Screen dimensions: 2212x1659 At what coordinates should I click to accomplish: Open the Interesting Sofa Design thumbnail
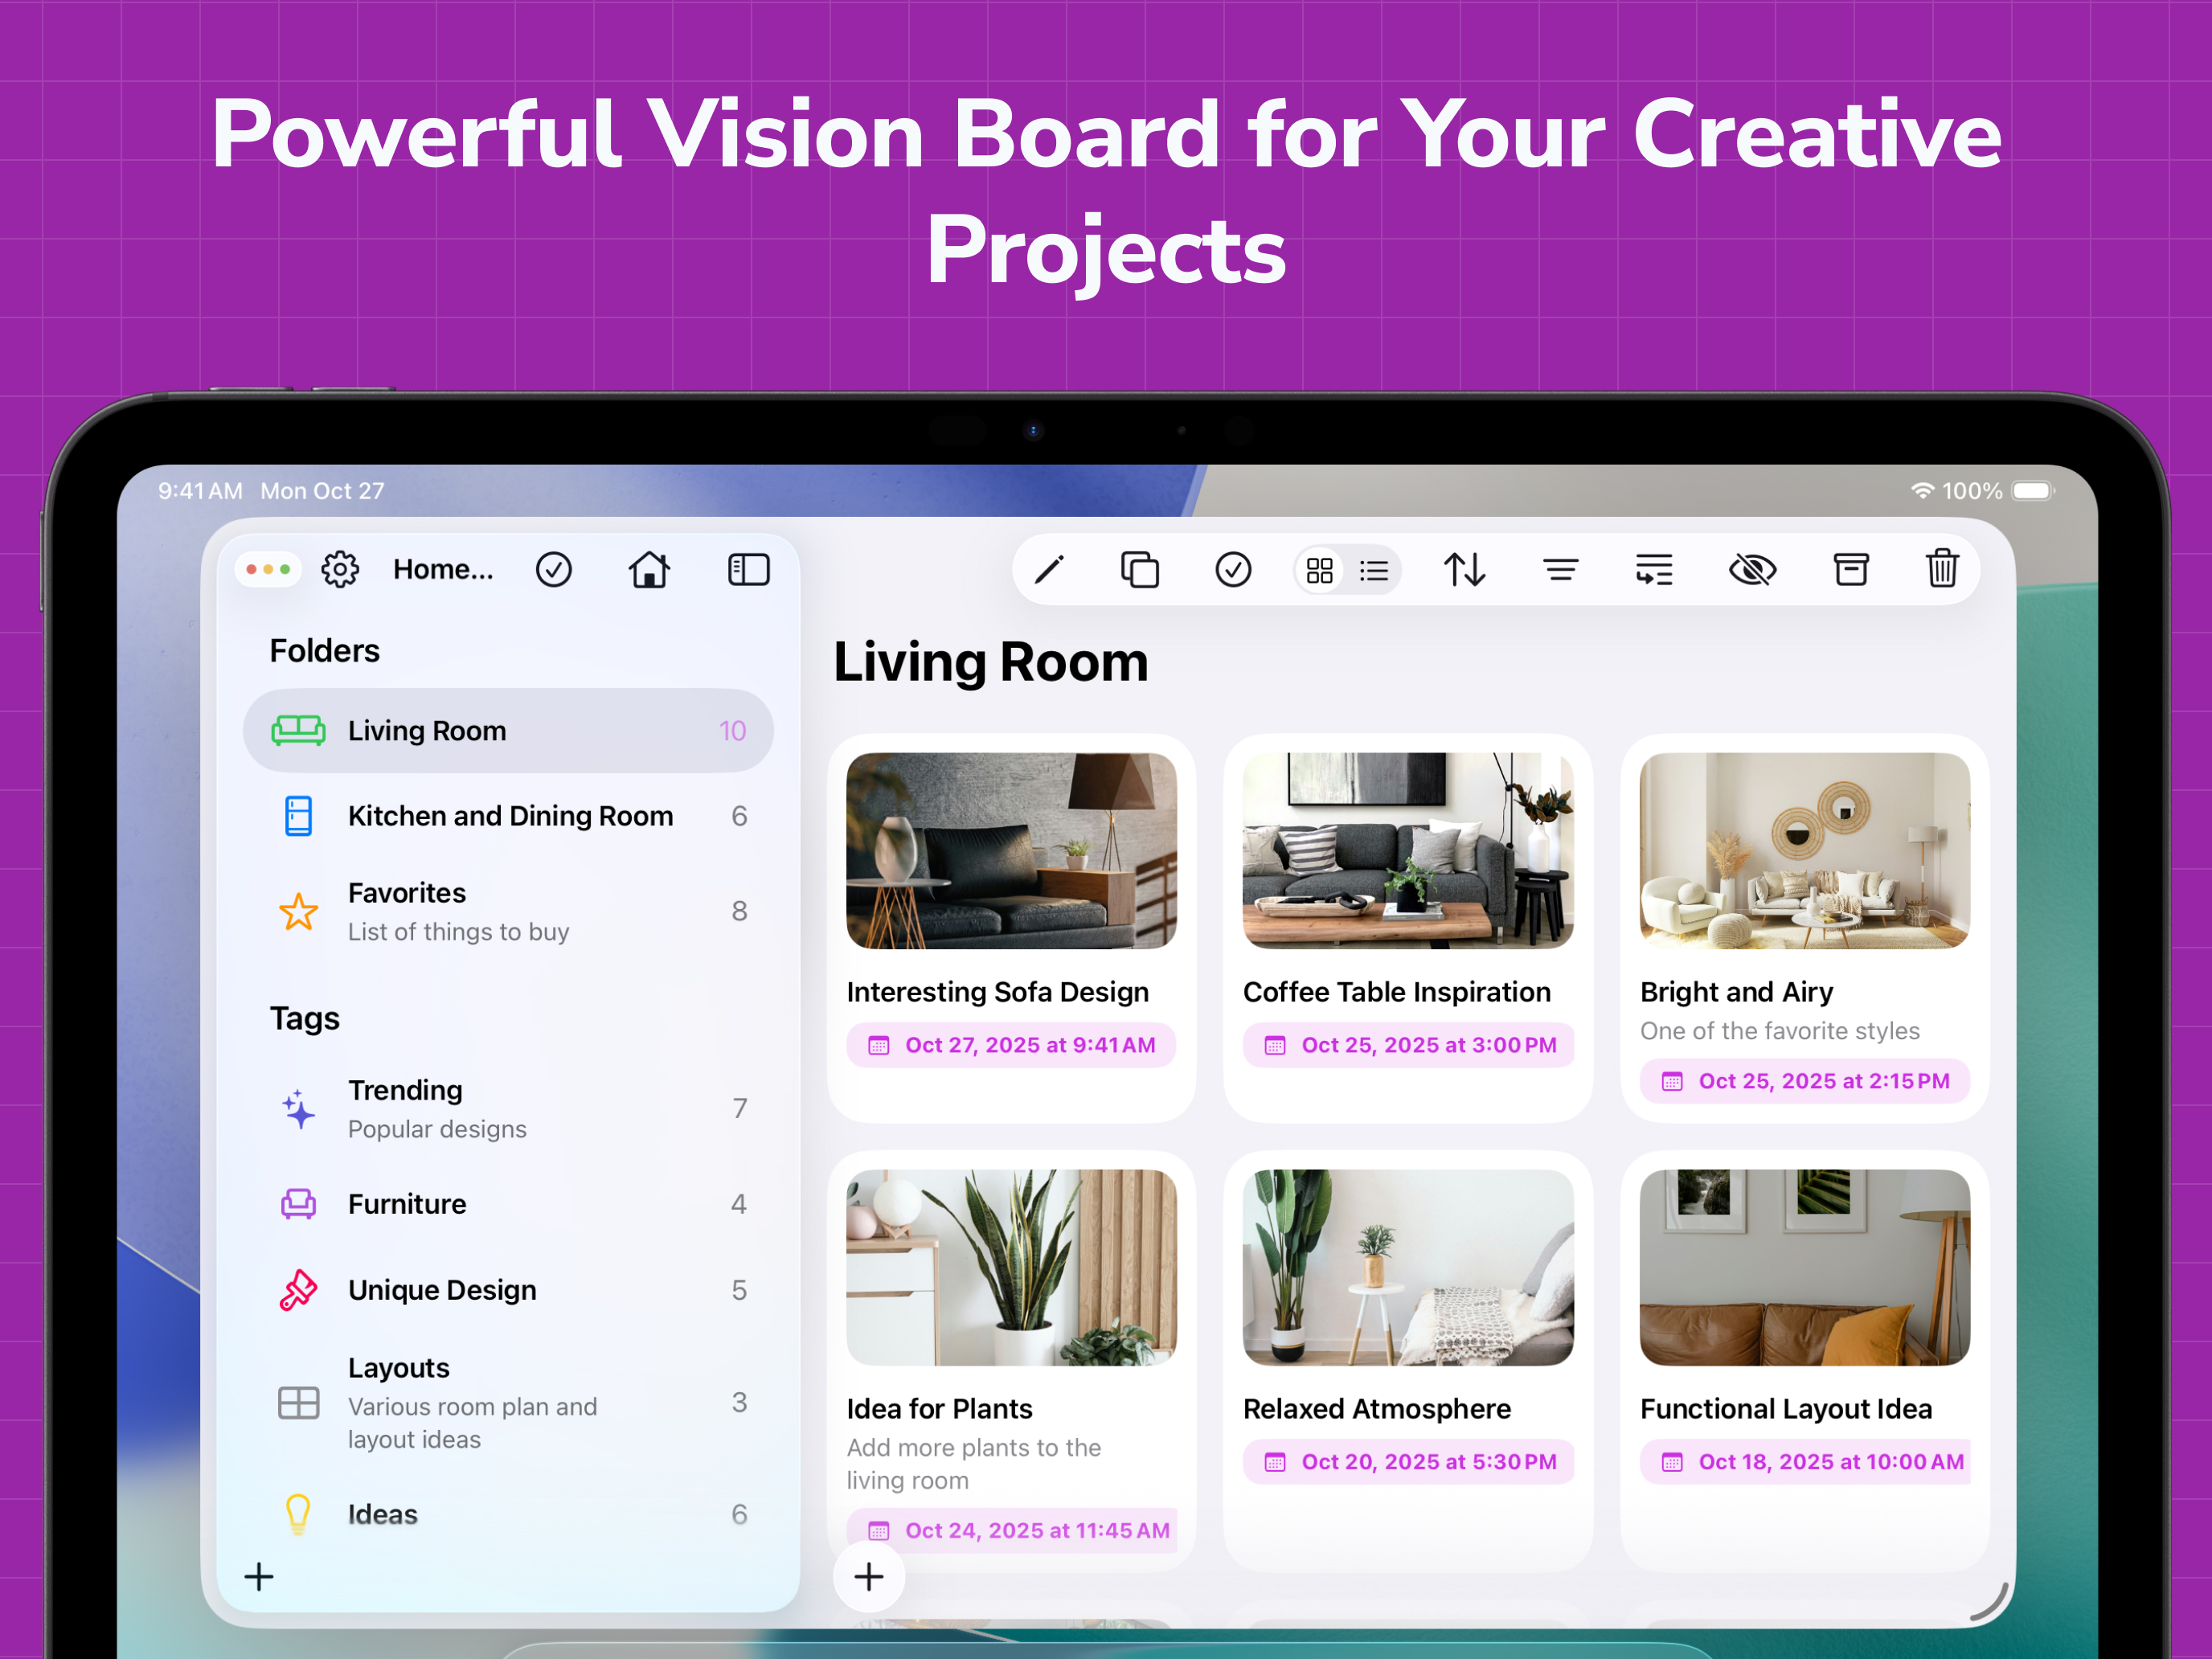pyautogui.click(x=1011, y=851)
